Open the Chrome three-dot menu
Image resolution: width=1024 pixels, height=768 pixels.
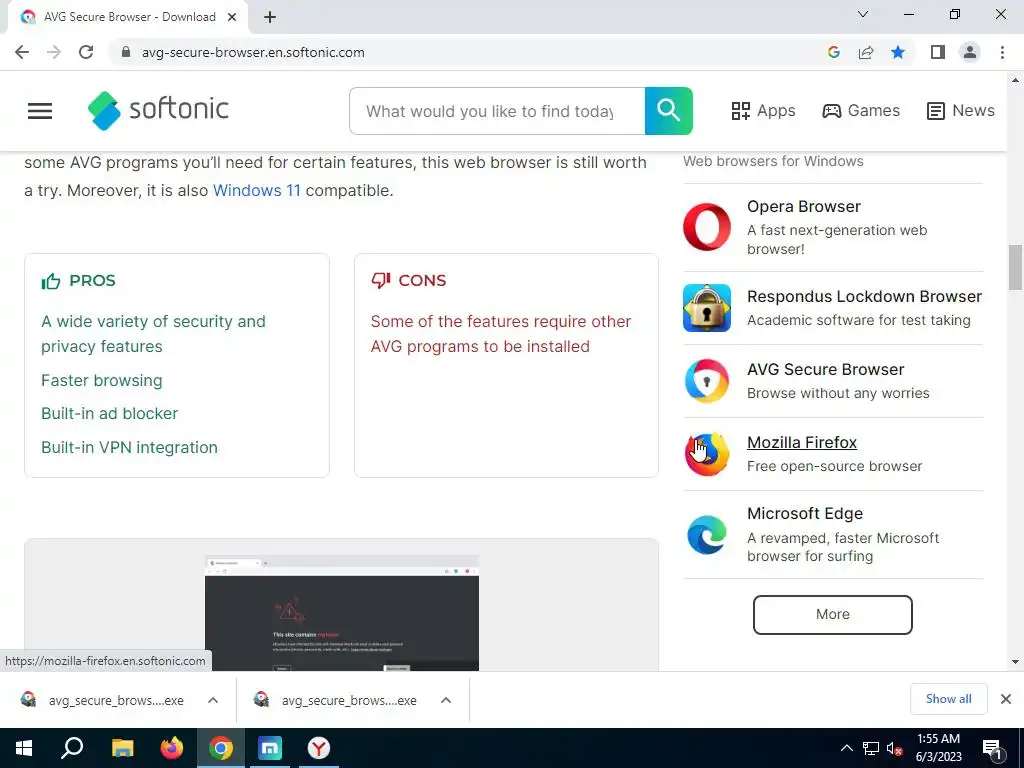[x=1002, y=52]
